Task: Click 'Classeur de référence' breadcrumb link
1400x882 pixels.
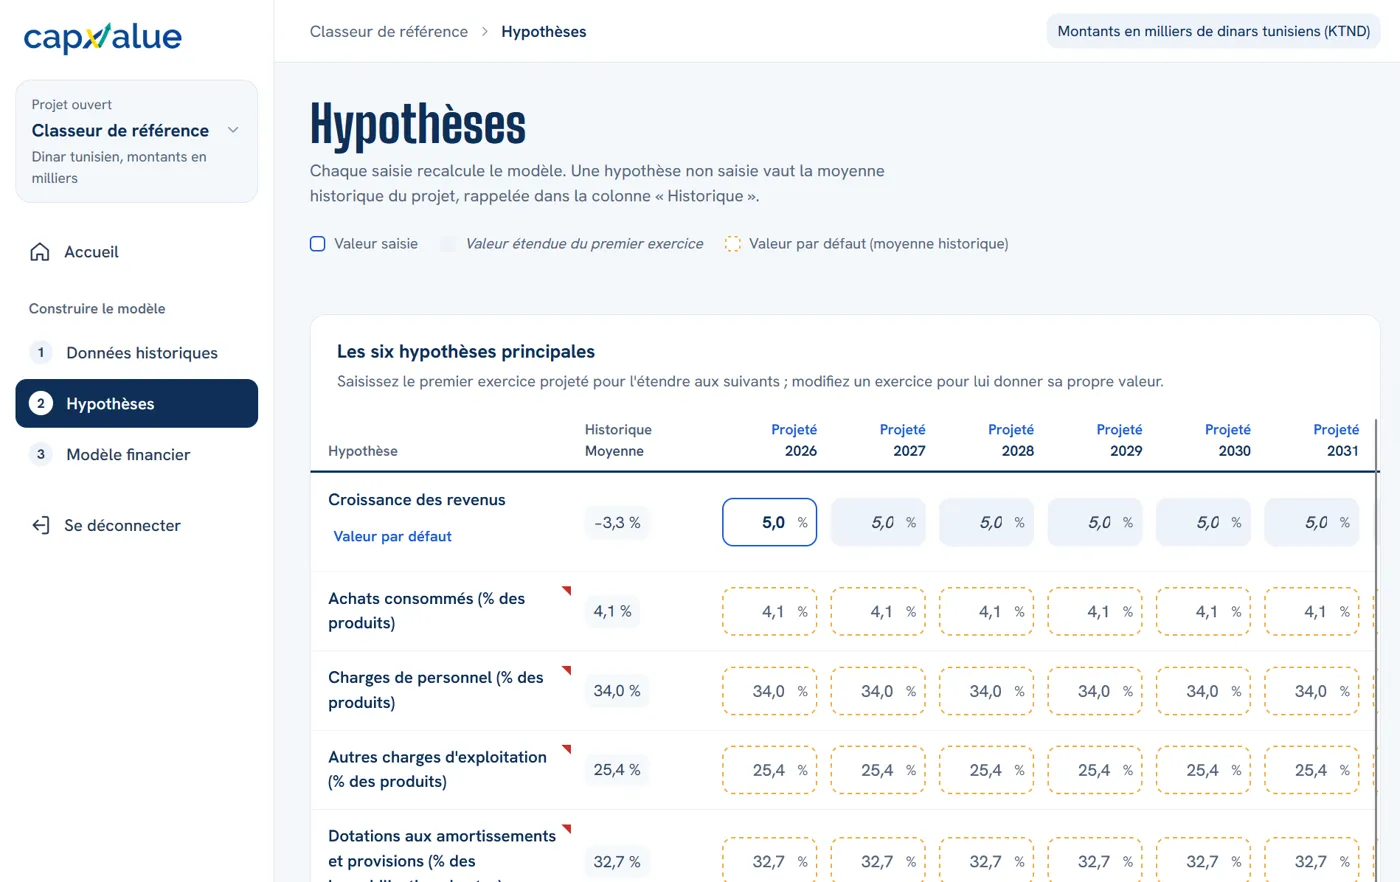Action: point(389,32)
